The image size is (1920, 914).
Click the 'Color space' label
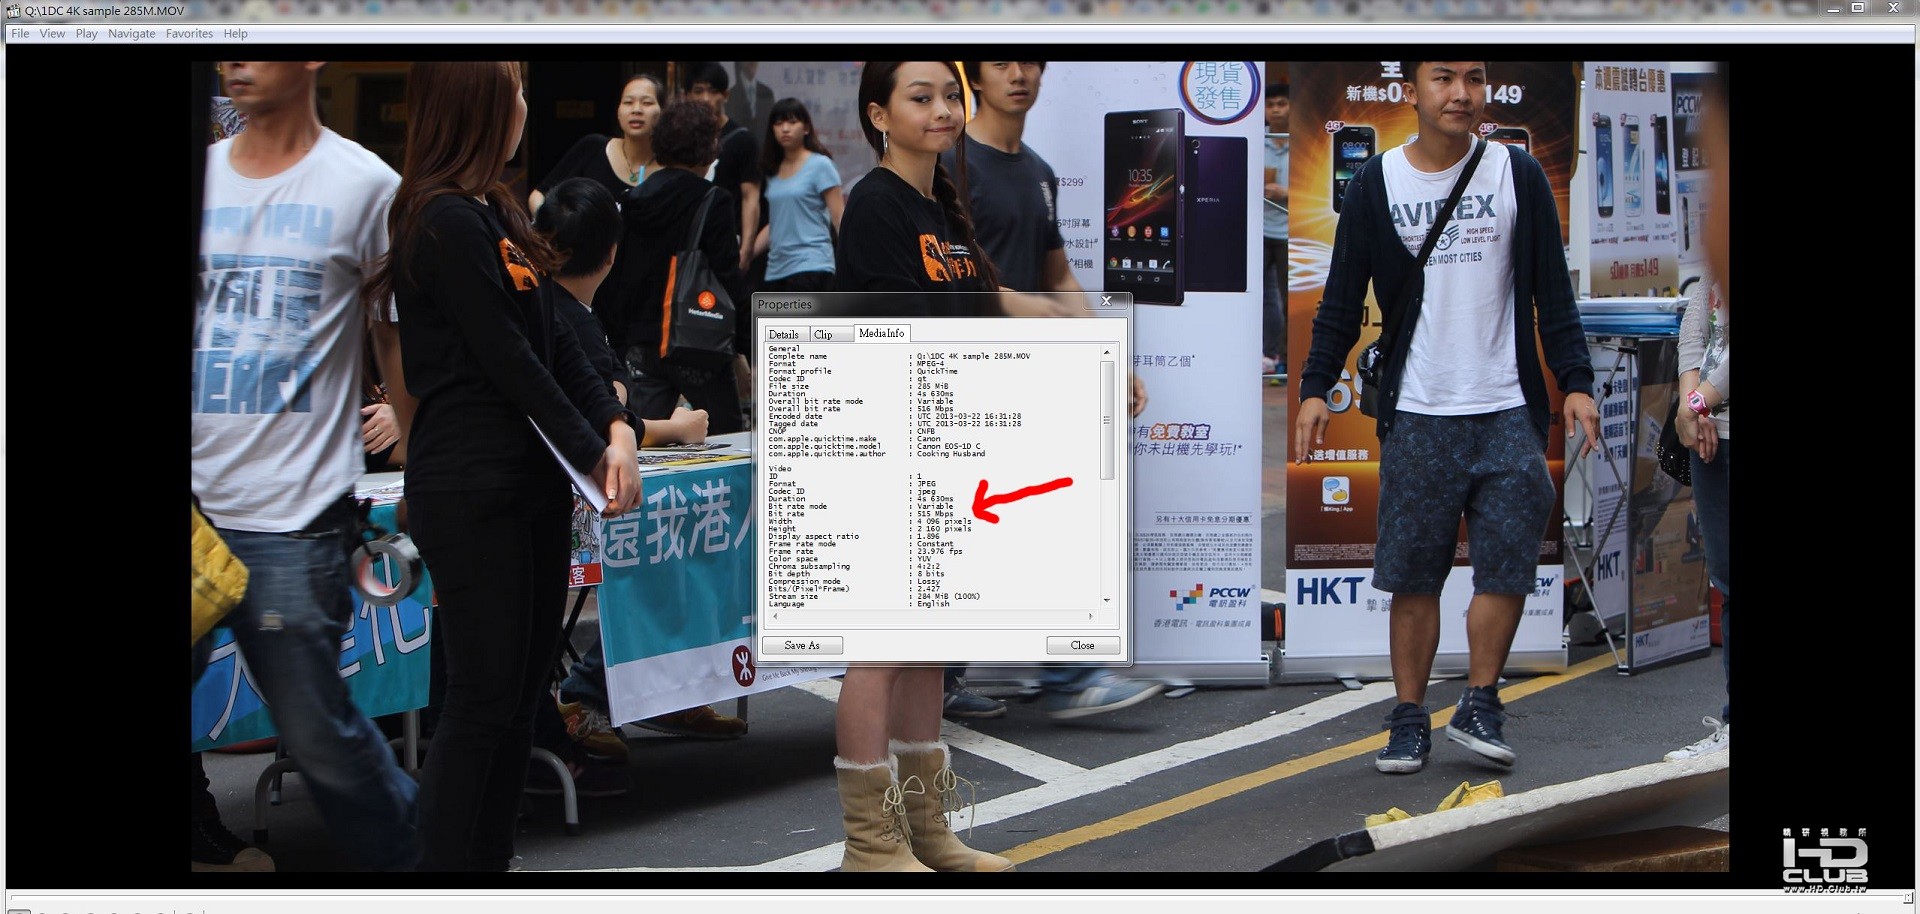coord(793,559)
